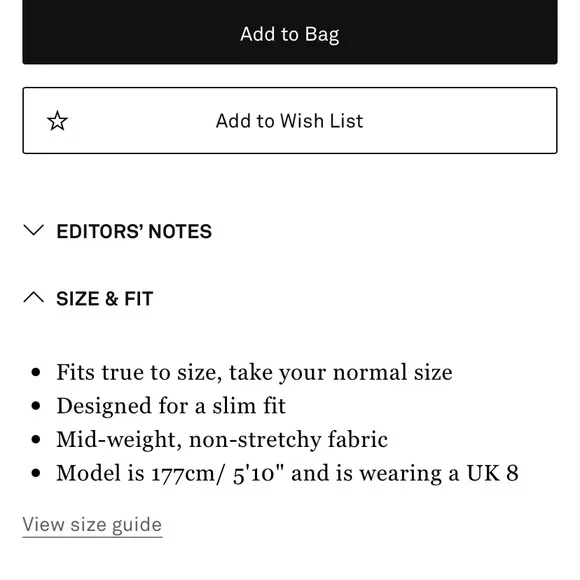Click the bullet before 'Designed for a slim fit'
Viewport: 580px width, 580px height.
click(x=36, y=406)
